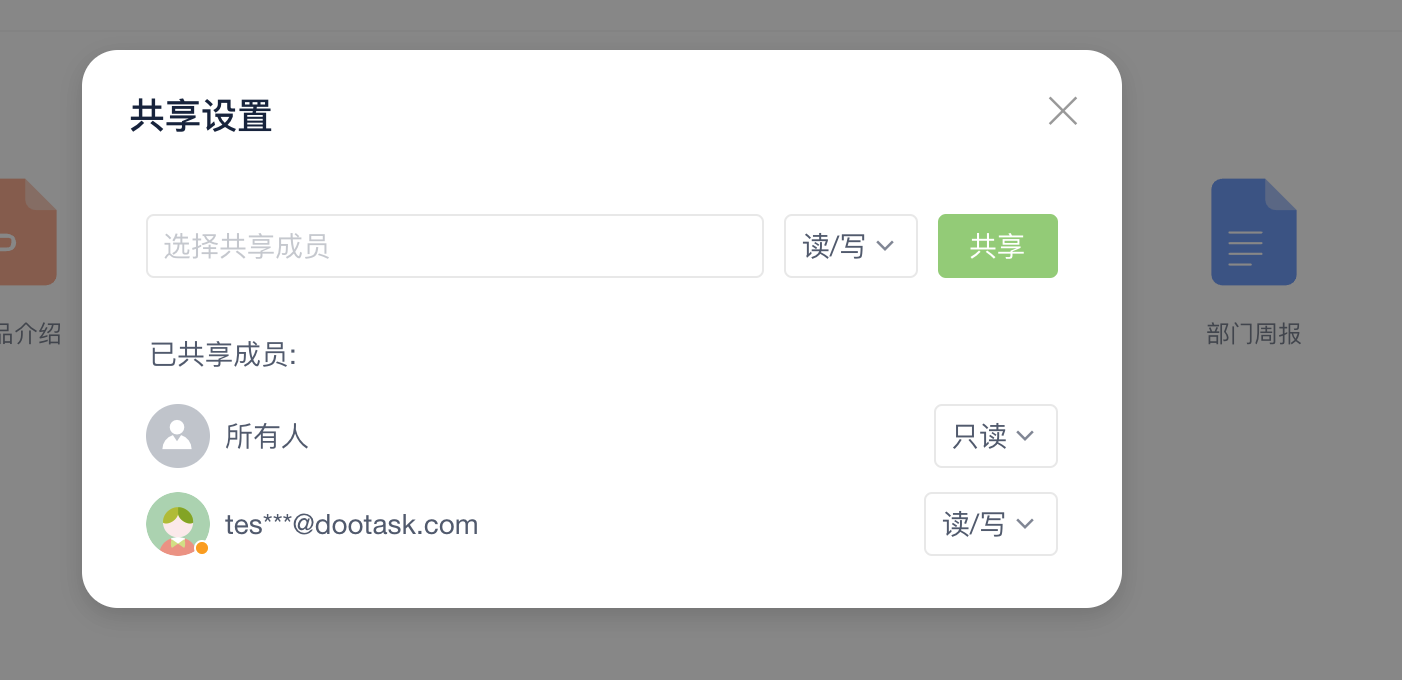Screen dimensions: 1402x680
Task: Click the chevron in the new-member permission selector
Action: click(x=884, y=246)
